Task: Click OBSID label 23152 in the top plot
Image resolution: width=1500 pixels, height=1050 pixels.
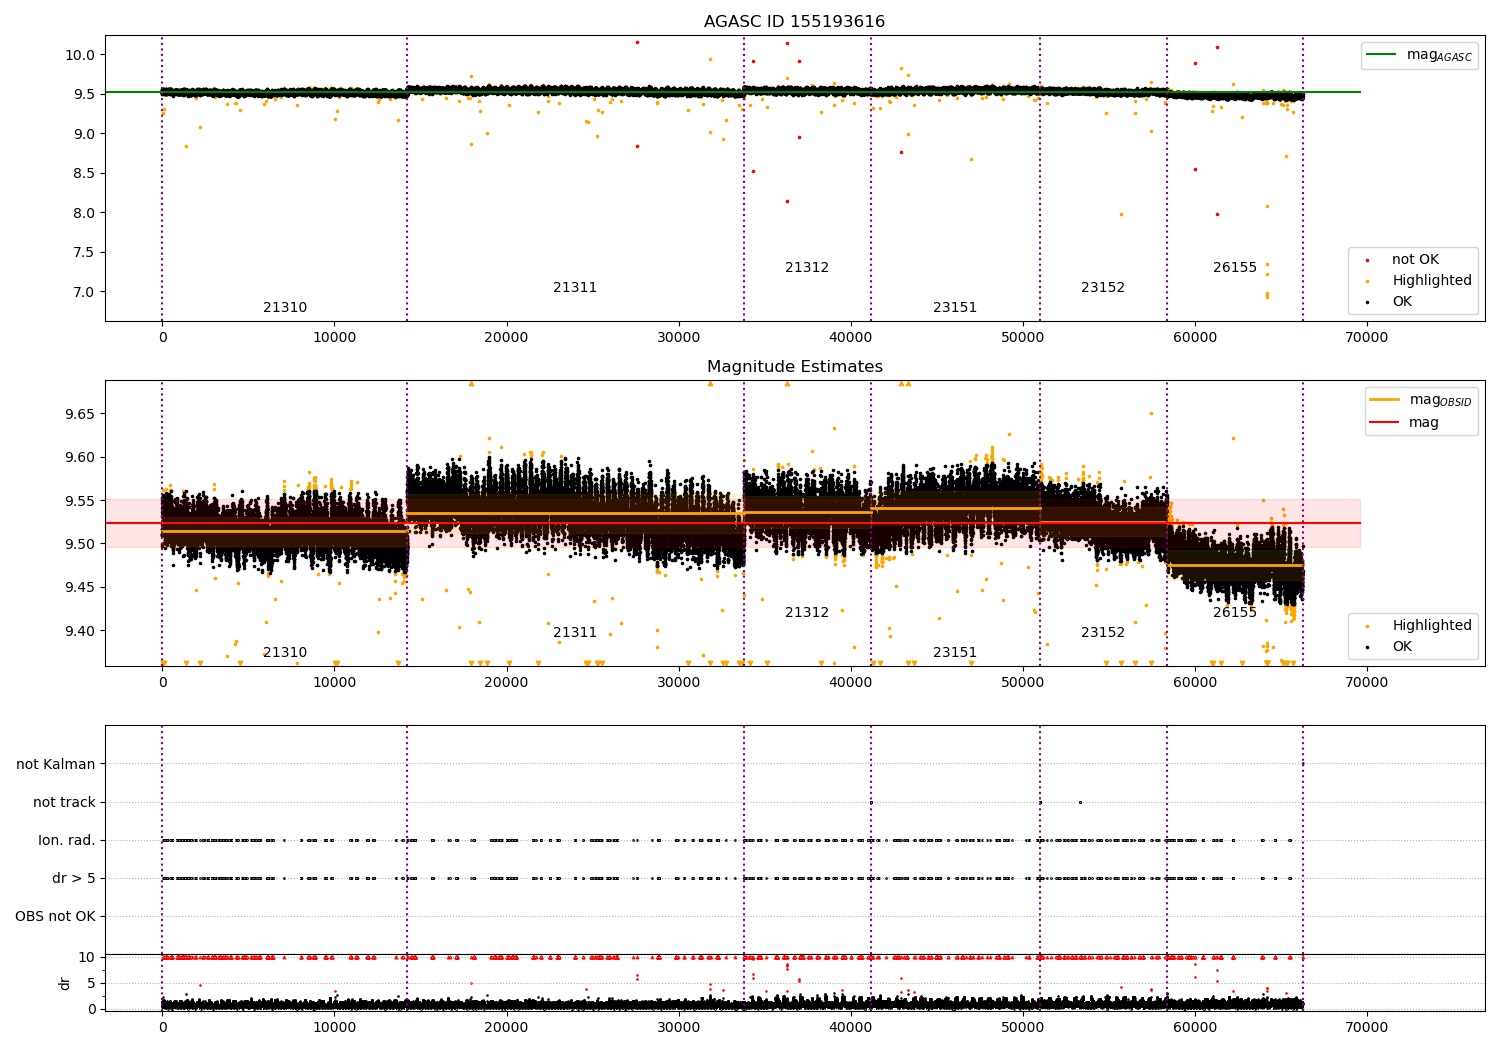Action: [x=1103, y=288]
